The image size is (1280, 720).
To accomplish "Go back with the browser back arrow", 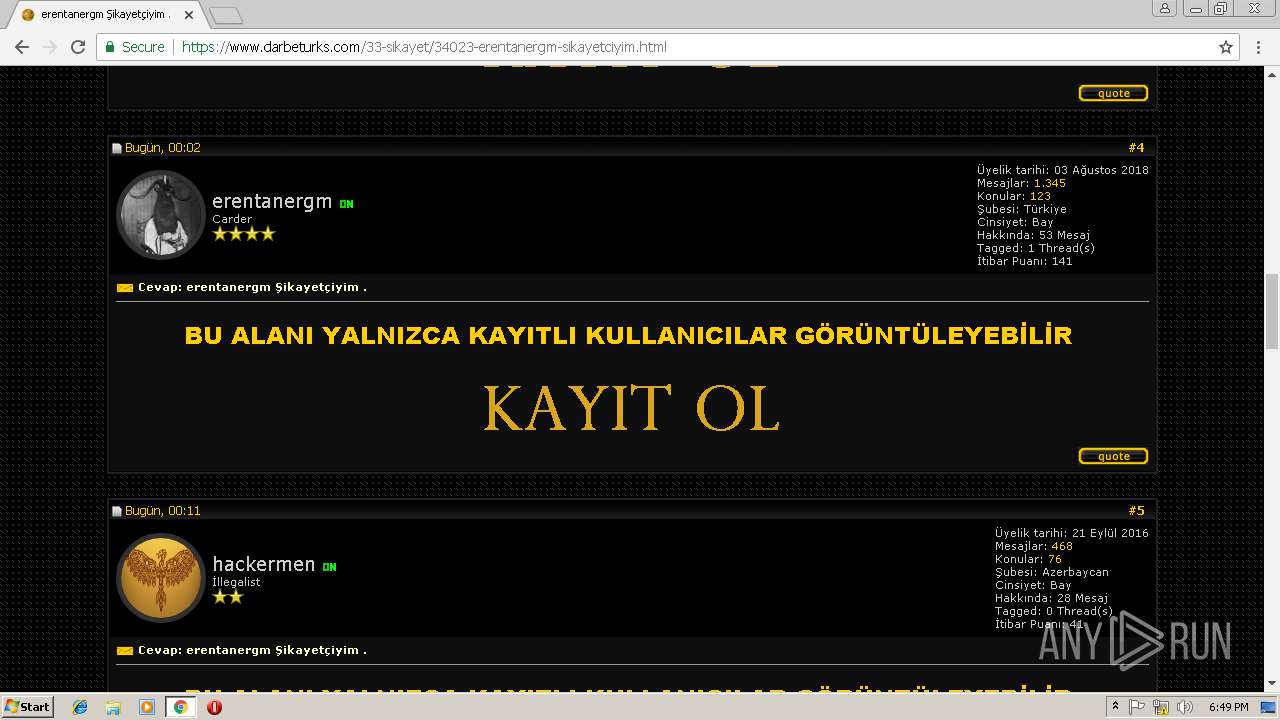I will tap(22, 47).
